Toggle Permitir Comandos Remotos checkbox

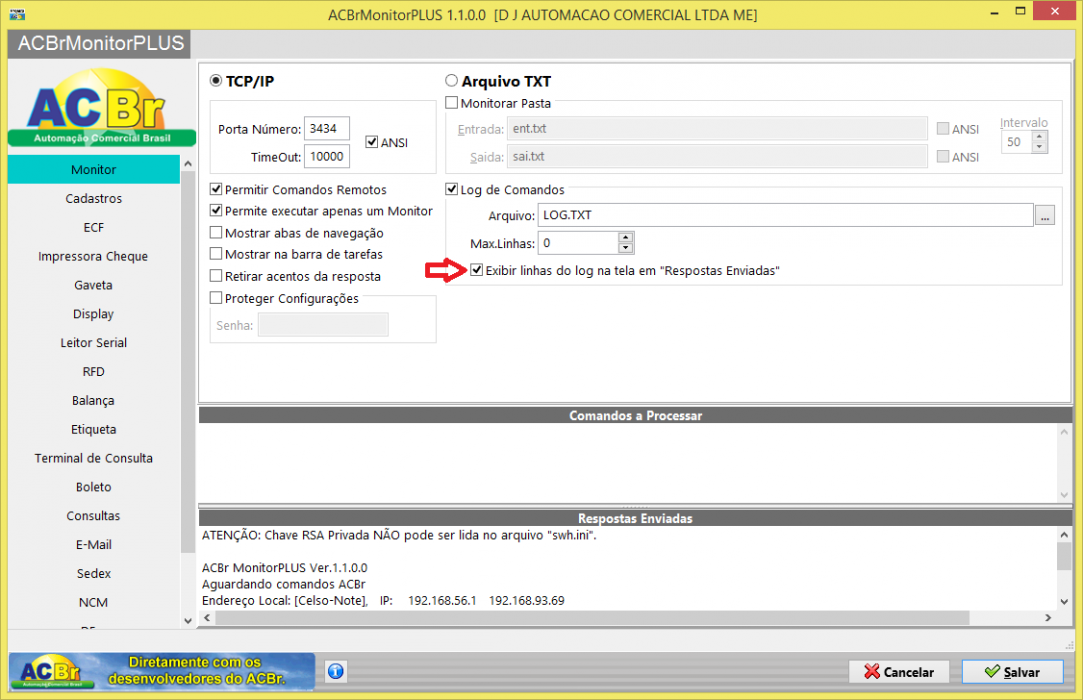(x=216, y=189)
